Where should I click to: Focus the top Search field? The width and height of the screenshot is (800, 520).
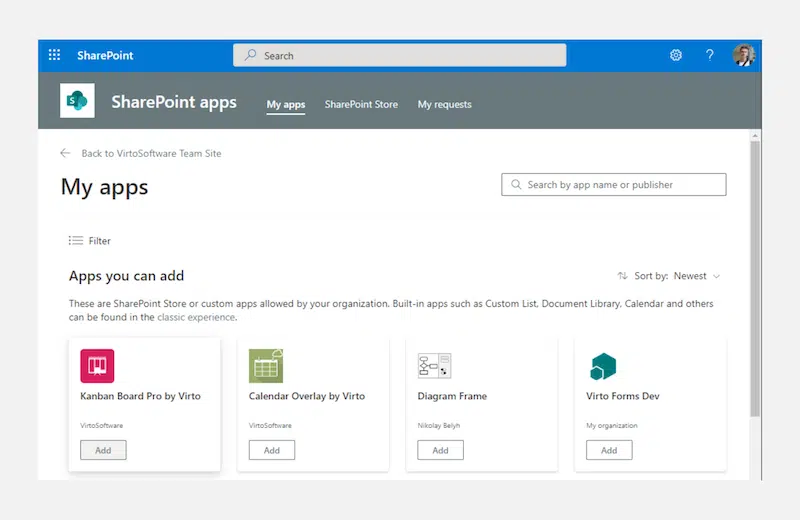click(x=399, y=55)
